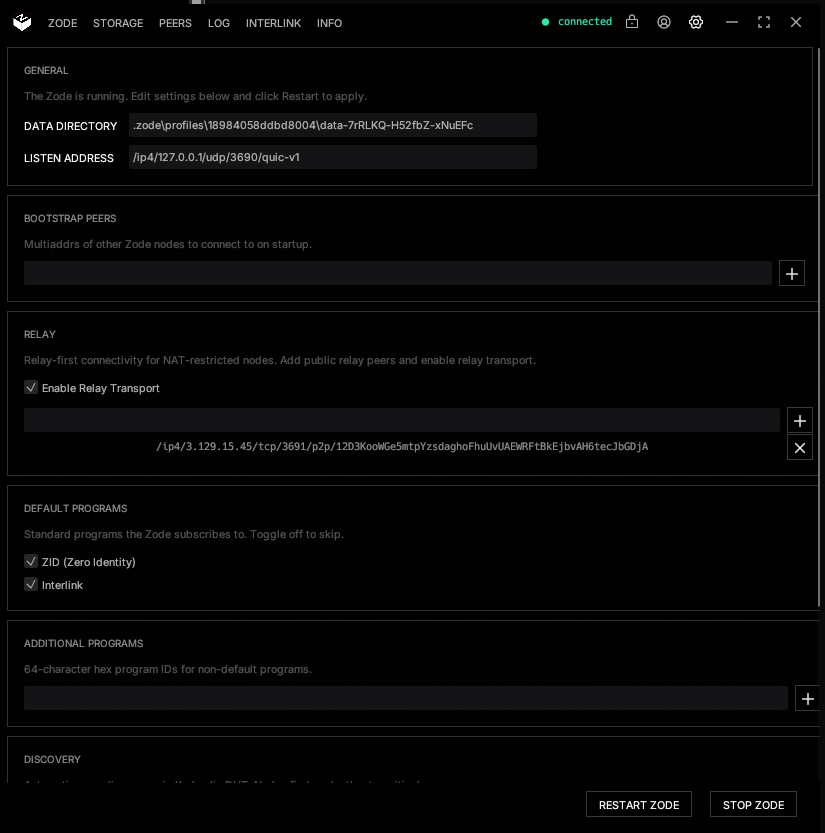The height and width of the screenshot is (833, 825).
Task: Focus the Bootstrap Peers multiaddr field
Action: click(x=398, y=273)
